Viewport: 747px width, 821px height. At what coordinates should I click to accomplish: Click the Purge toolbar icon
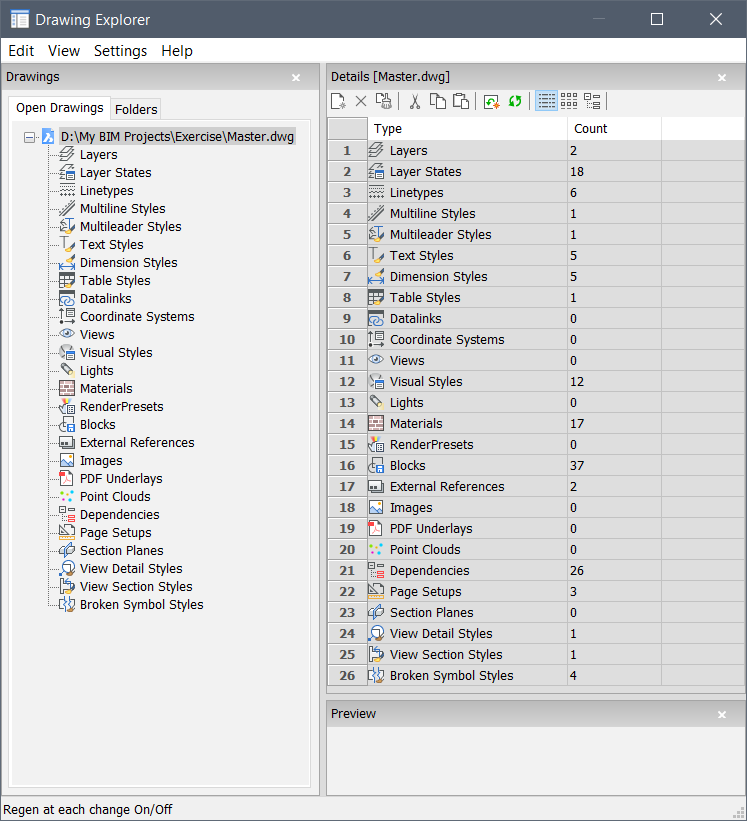click(x=383, y=101)
